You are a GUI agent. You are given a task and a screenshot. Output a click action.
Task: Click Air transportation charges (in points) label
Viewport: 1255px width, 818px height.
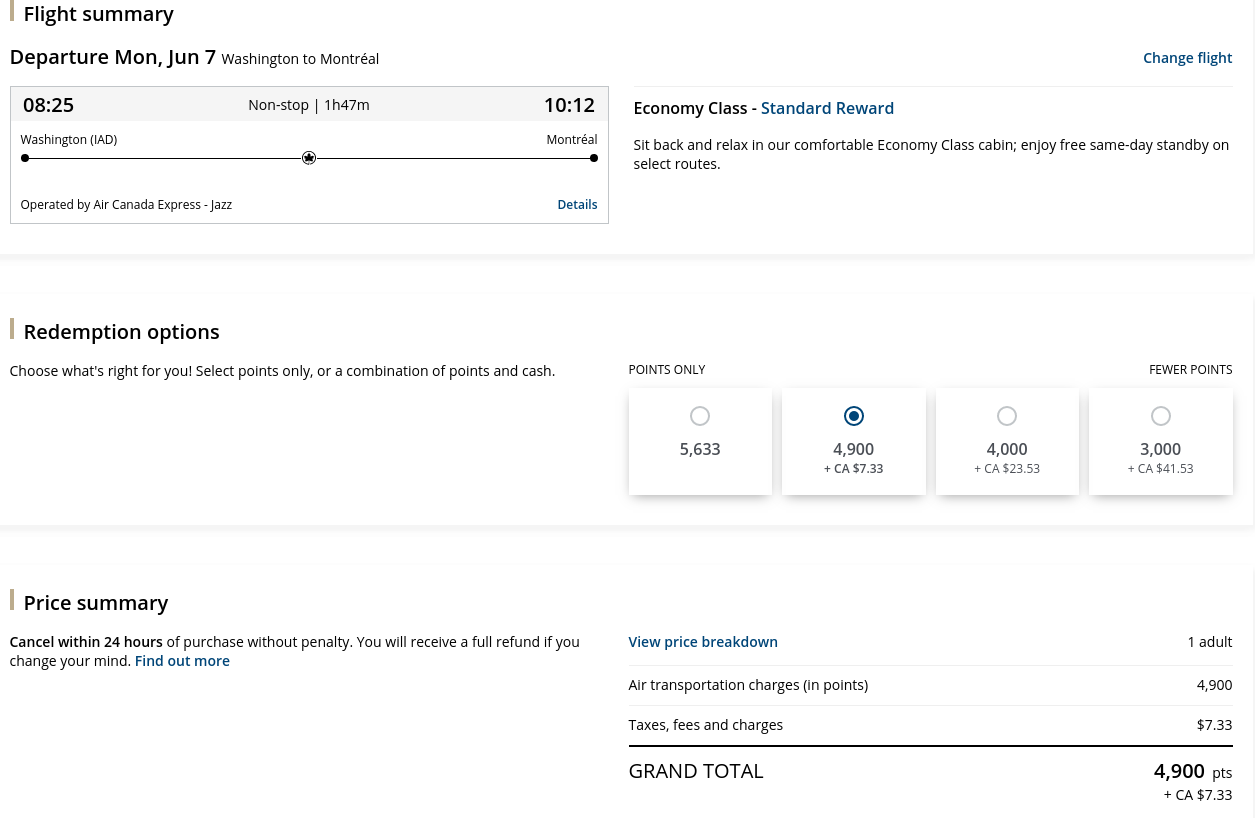pyautogui.click(x=748, y=685)
